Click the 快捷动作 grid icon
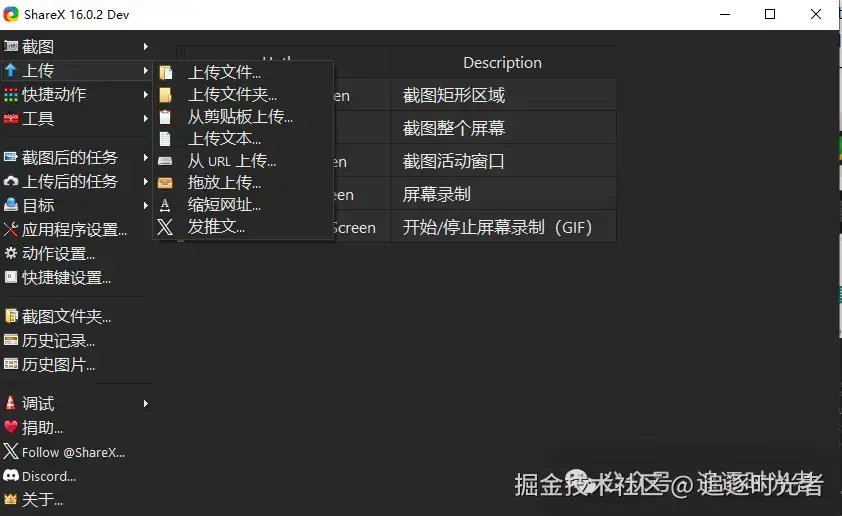Screen dimensions: 842x516 [x=11, y=95]
